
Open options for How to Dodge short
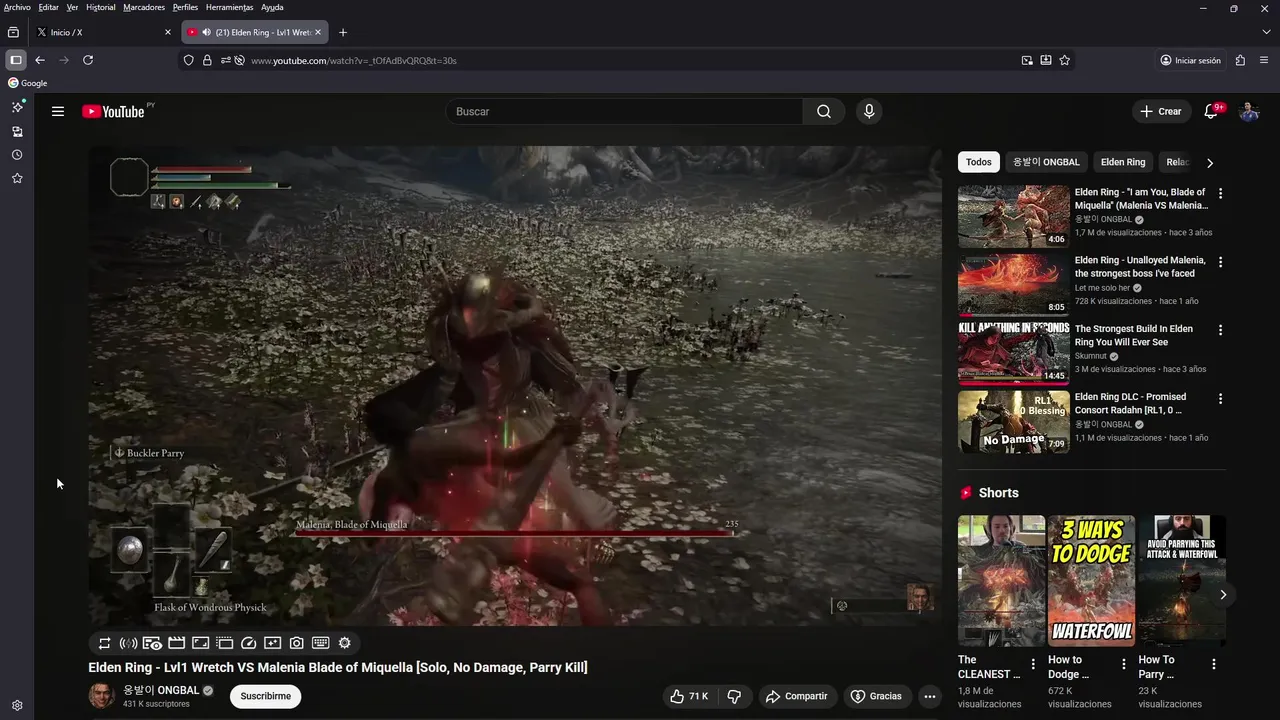coord(1124,664)
